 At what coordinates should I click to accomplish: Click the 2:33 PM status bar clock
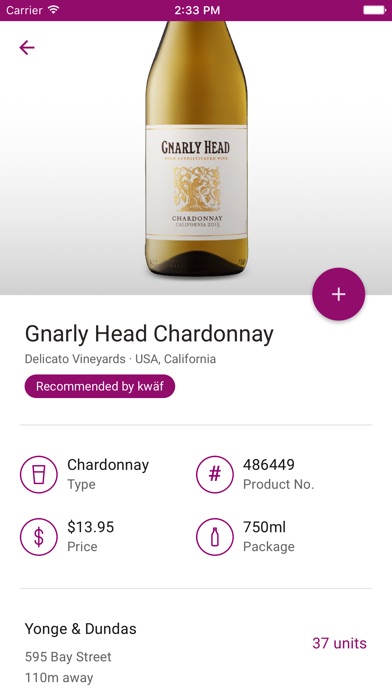pyautogui.click(x=197, y=10)
